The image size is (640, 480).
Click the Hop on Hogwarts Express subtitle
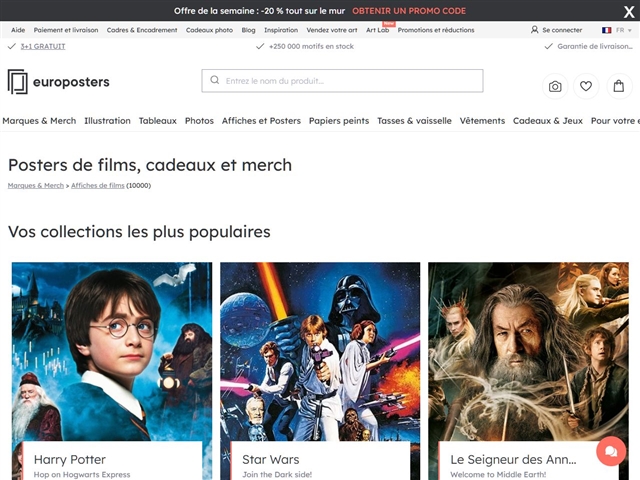(82, 474)
